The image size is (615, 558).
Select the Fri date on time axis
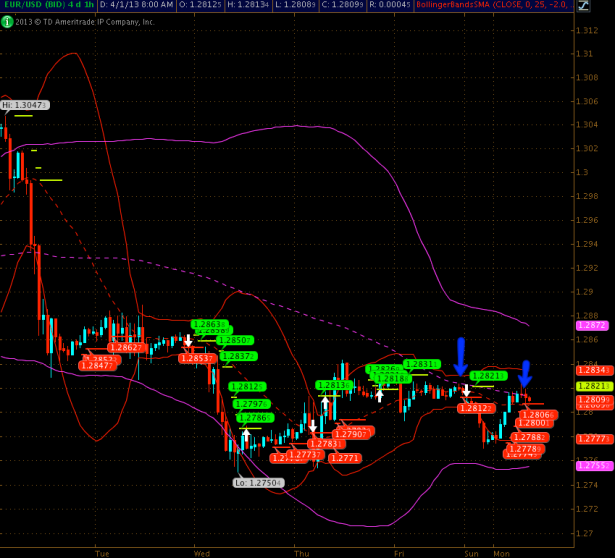[x=399, y=551]
